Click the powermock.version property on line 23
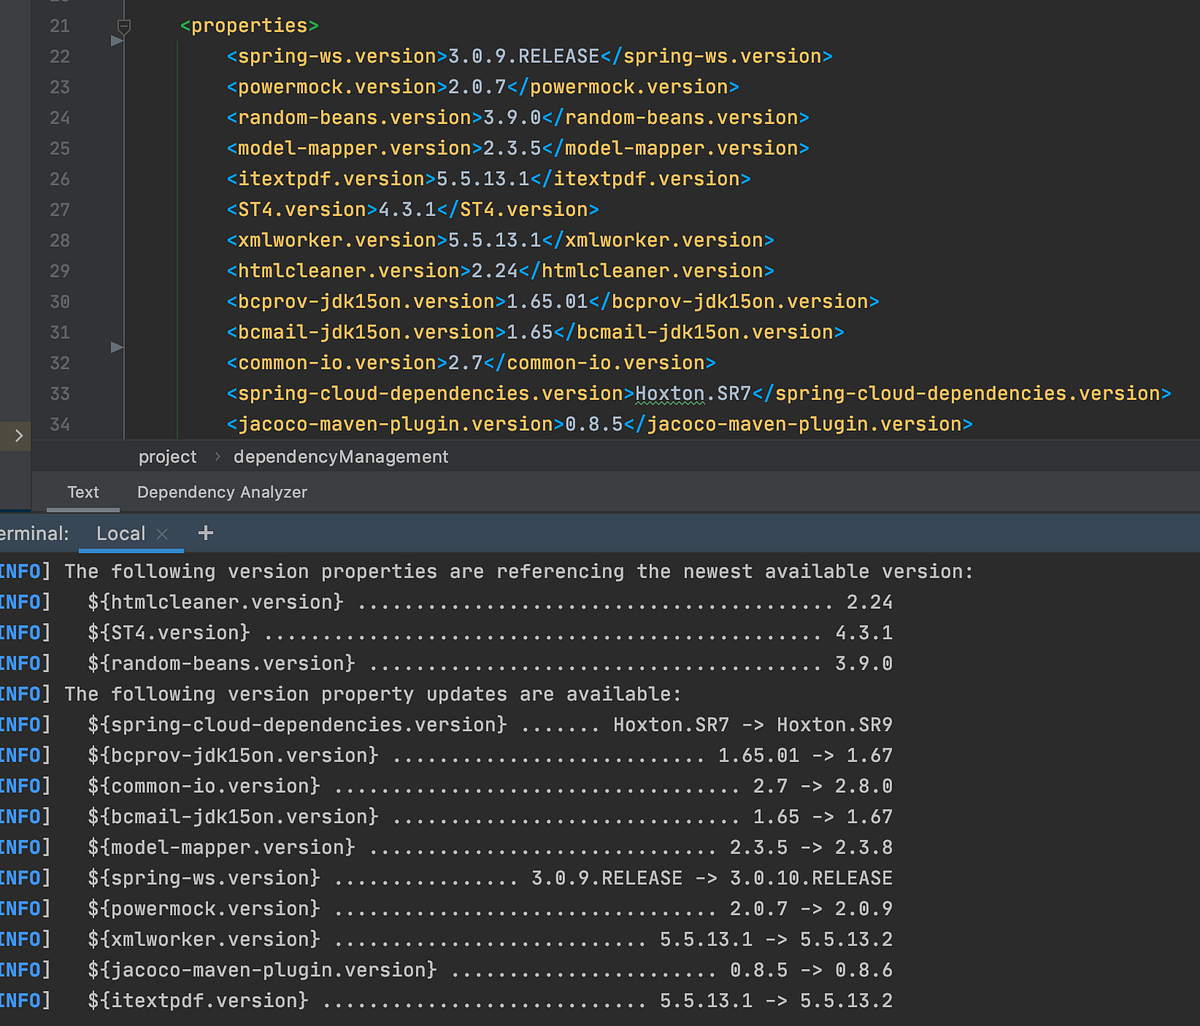Image resolution: width=1200 pixels, height=1026 pixels. 330,86
